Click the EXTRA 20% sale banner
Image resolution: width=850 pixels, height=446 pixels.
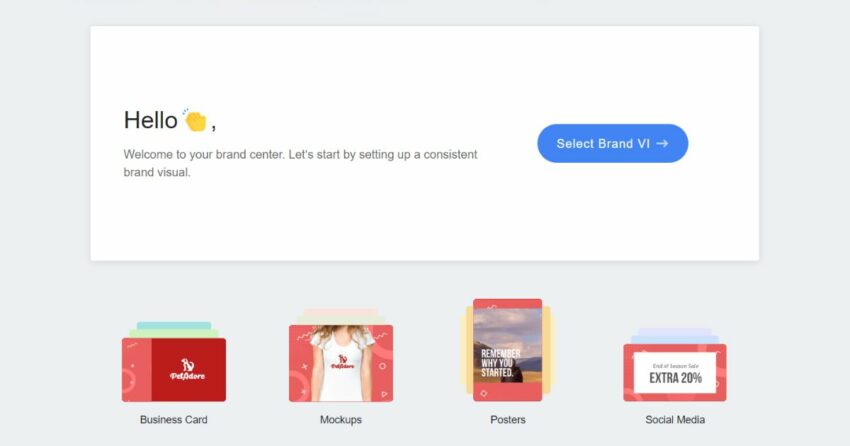coord(675,373)
